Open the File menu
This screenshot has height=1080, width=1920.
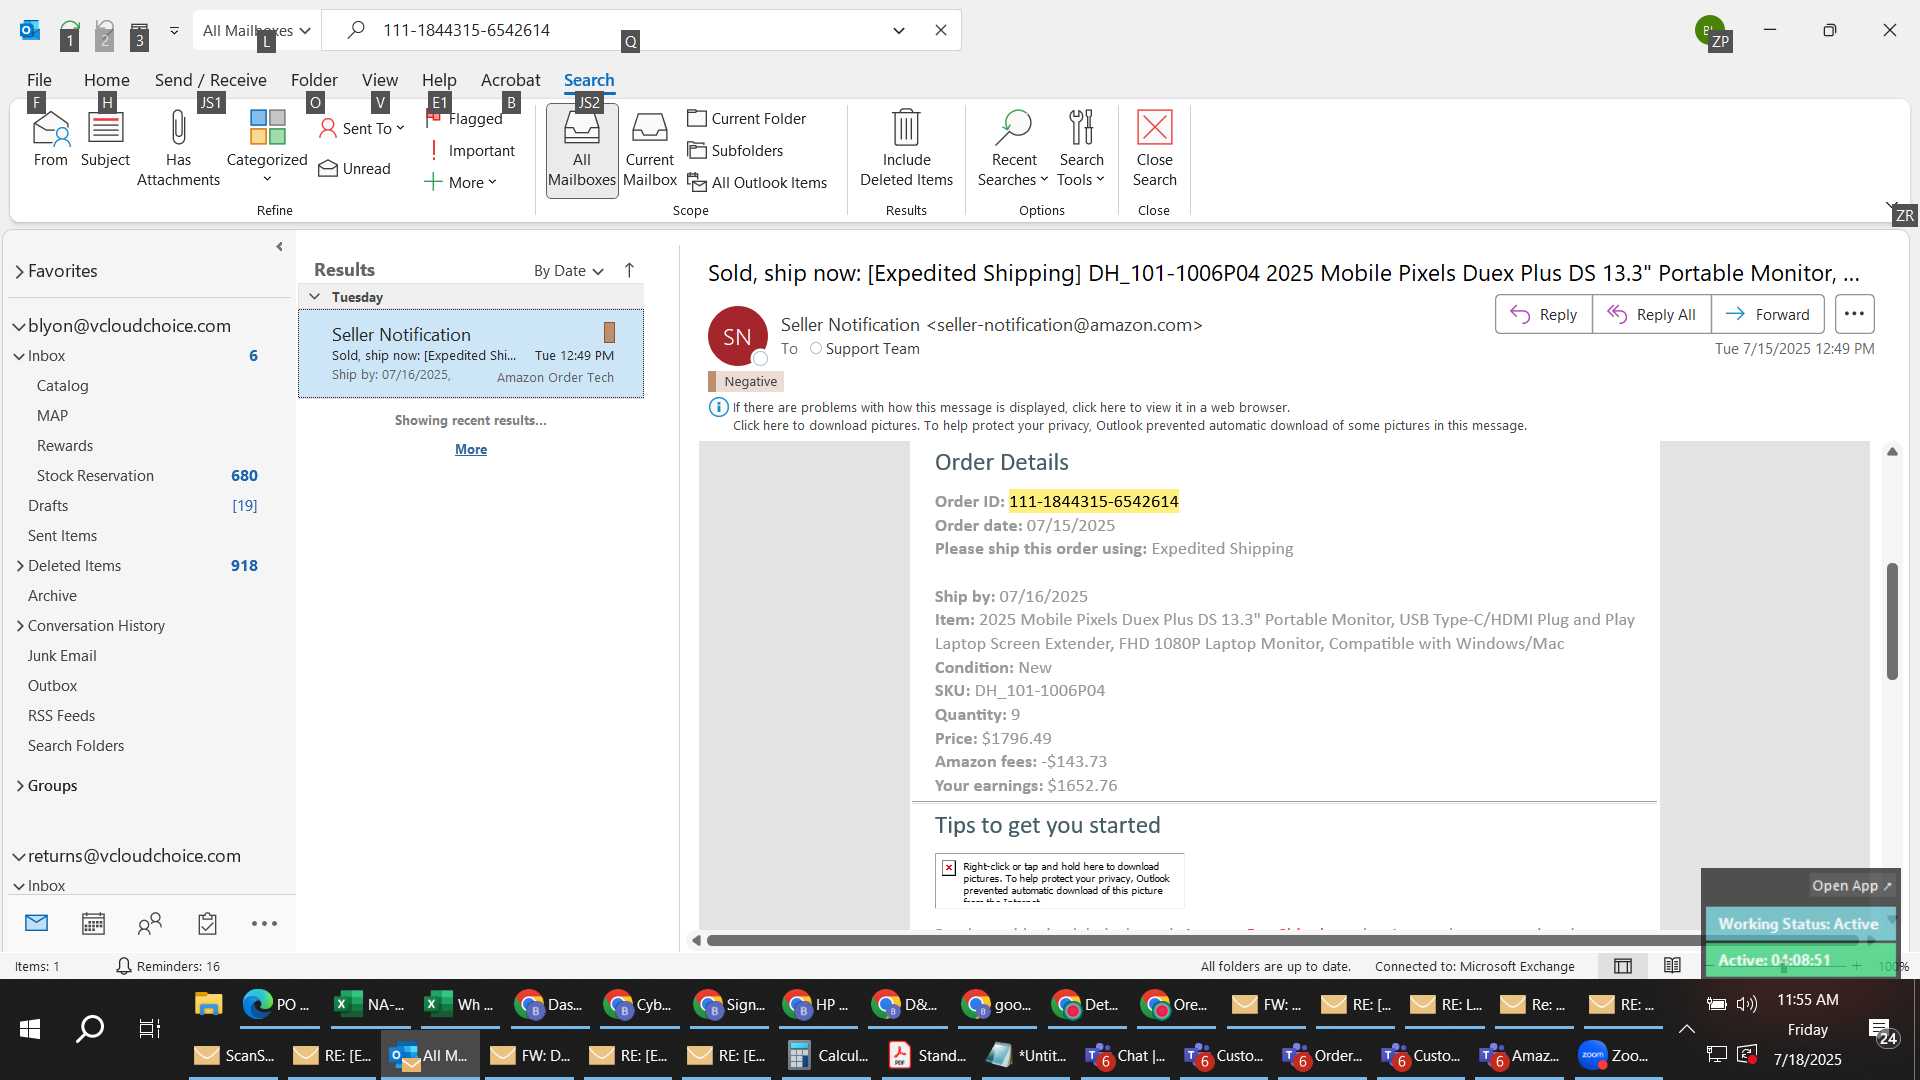pyautogui.click(x=39, y=80)
